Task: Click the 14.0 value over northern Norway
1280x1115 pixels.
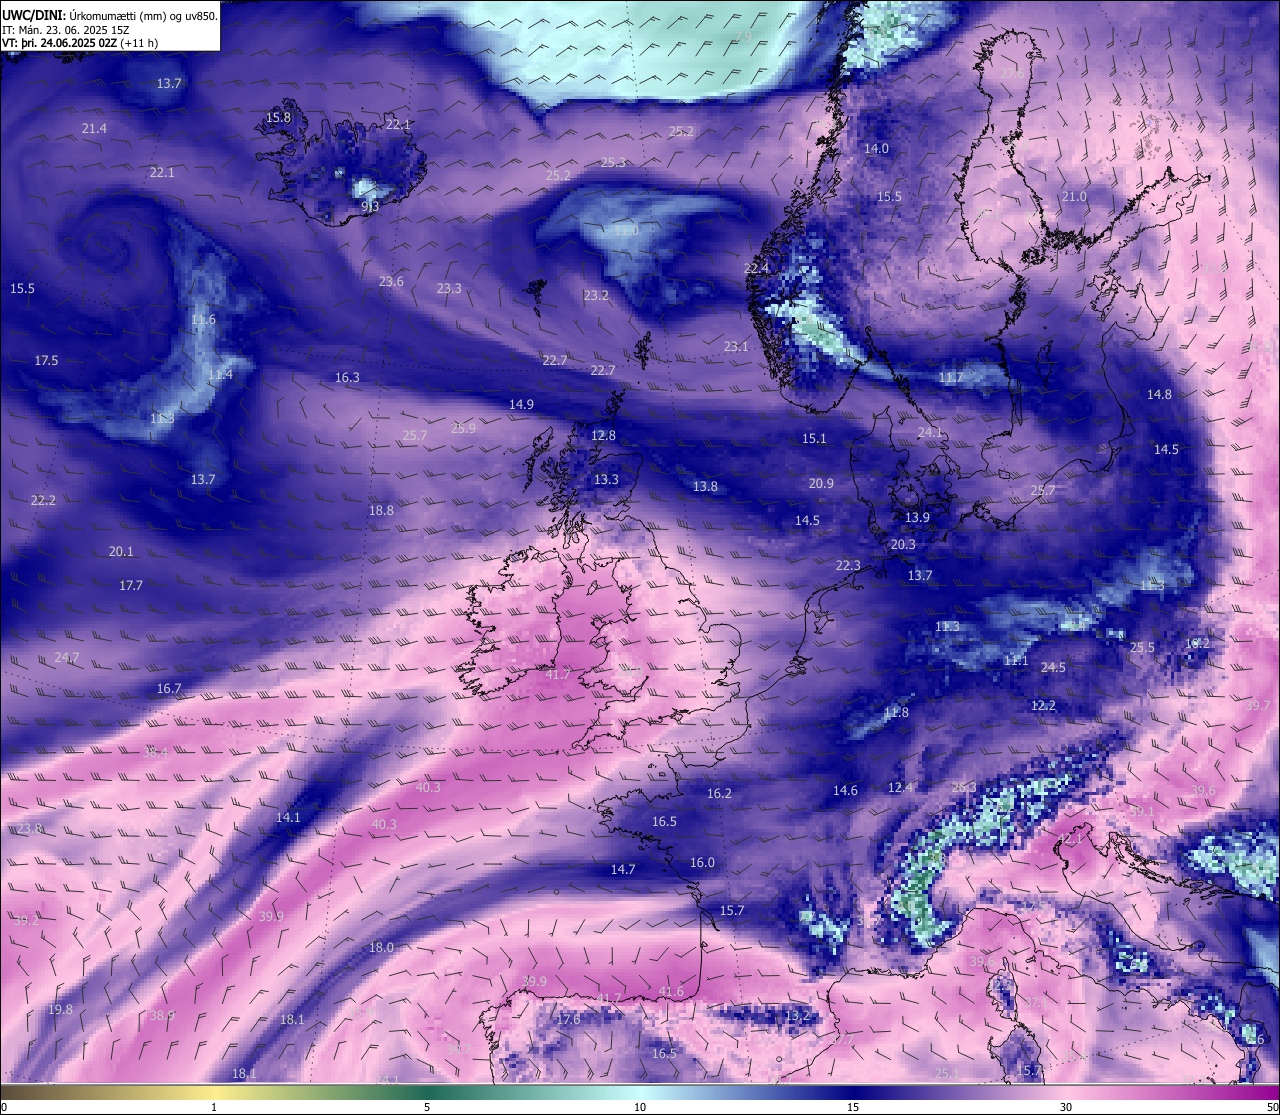Action: pyautogui.click(x=876, y=149)
